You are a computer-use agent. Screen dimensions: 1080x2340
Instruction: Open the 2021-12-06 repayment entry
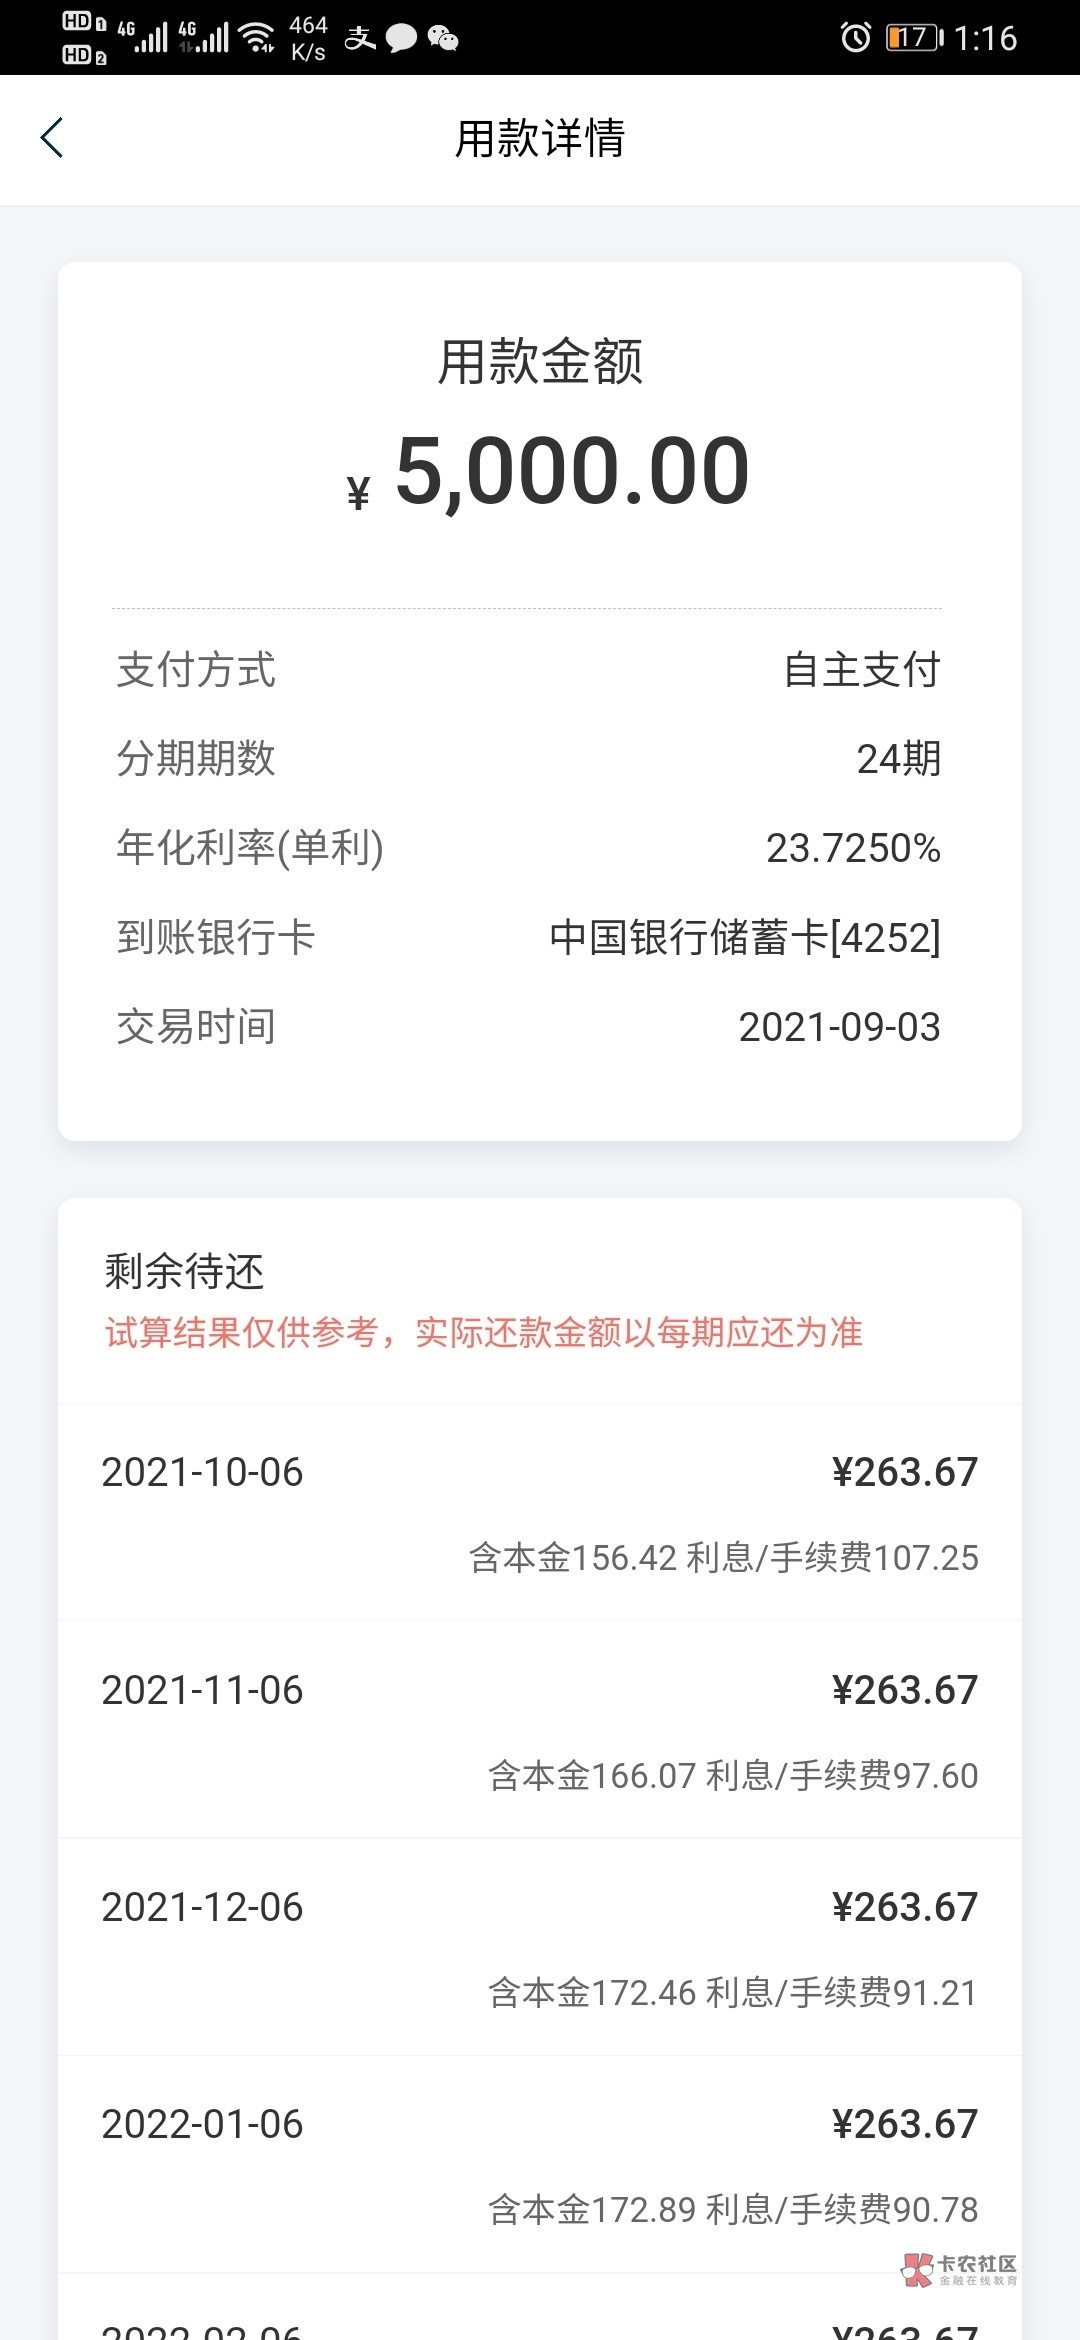pos(540,1947)
